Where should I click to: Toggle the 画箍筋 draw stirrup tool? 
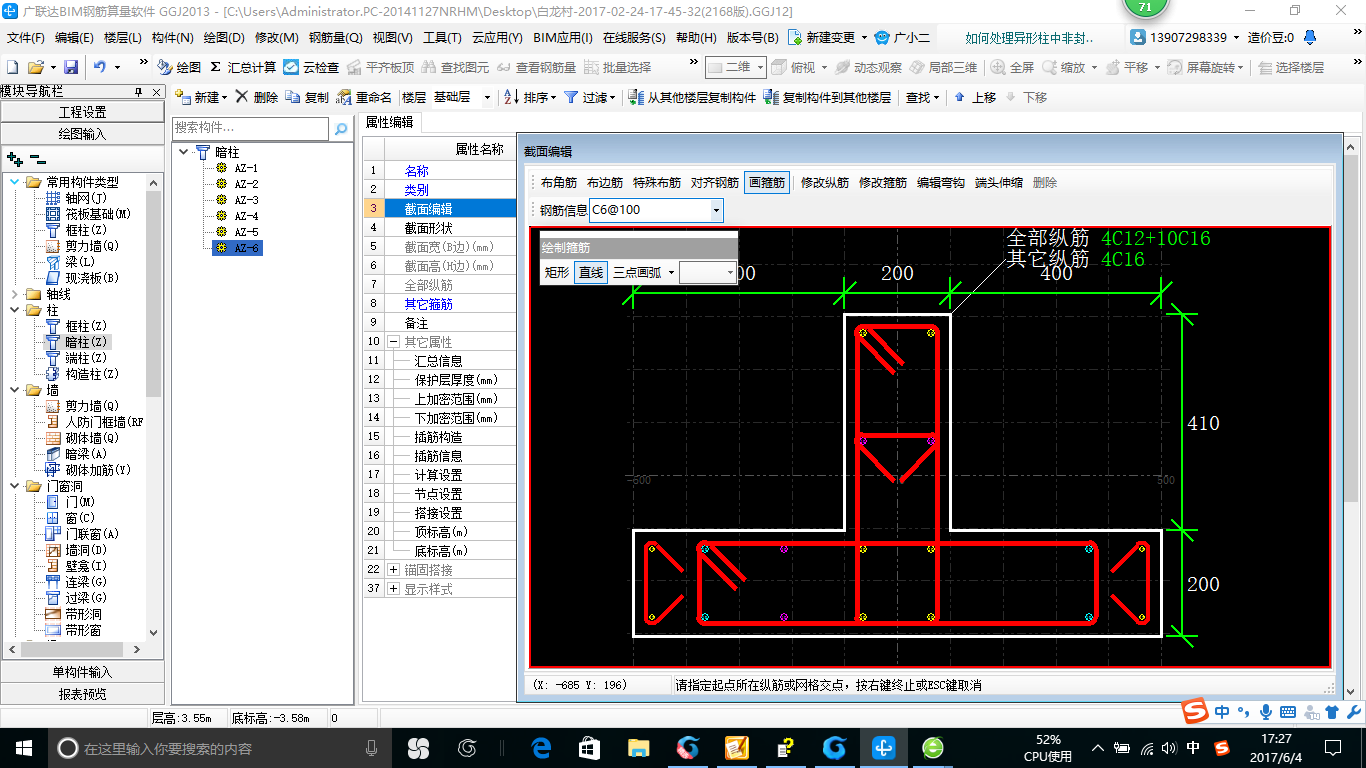coord(767,182)
